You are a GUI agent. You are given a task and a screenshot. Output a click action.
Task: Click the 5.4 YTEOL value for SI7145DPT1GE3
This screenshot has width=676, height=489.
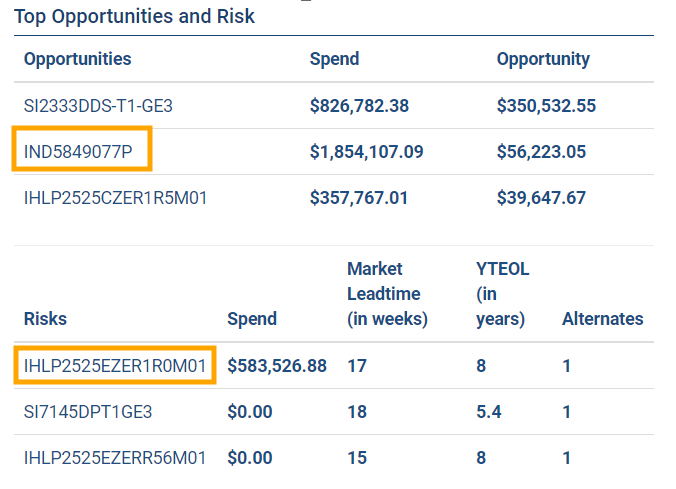point(488,412)
